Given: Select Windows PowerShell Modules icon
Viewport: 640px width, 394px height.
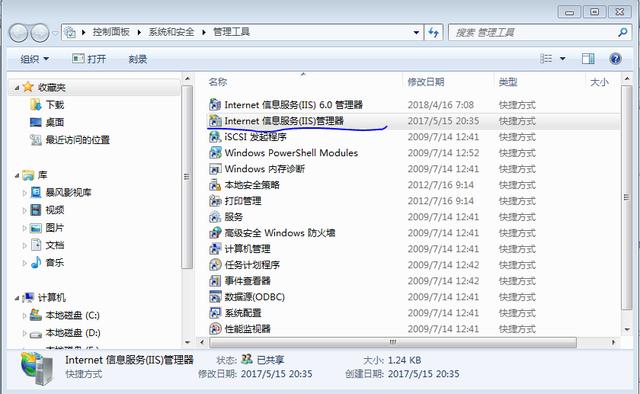Looking at the screenshot, I should 215,153.
